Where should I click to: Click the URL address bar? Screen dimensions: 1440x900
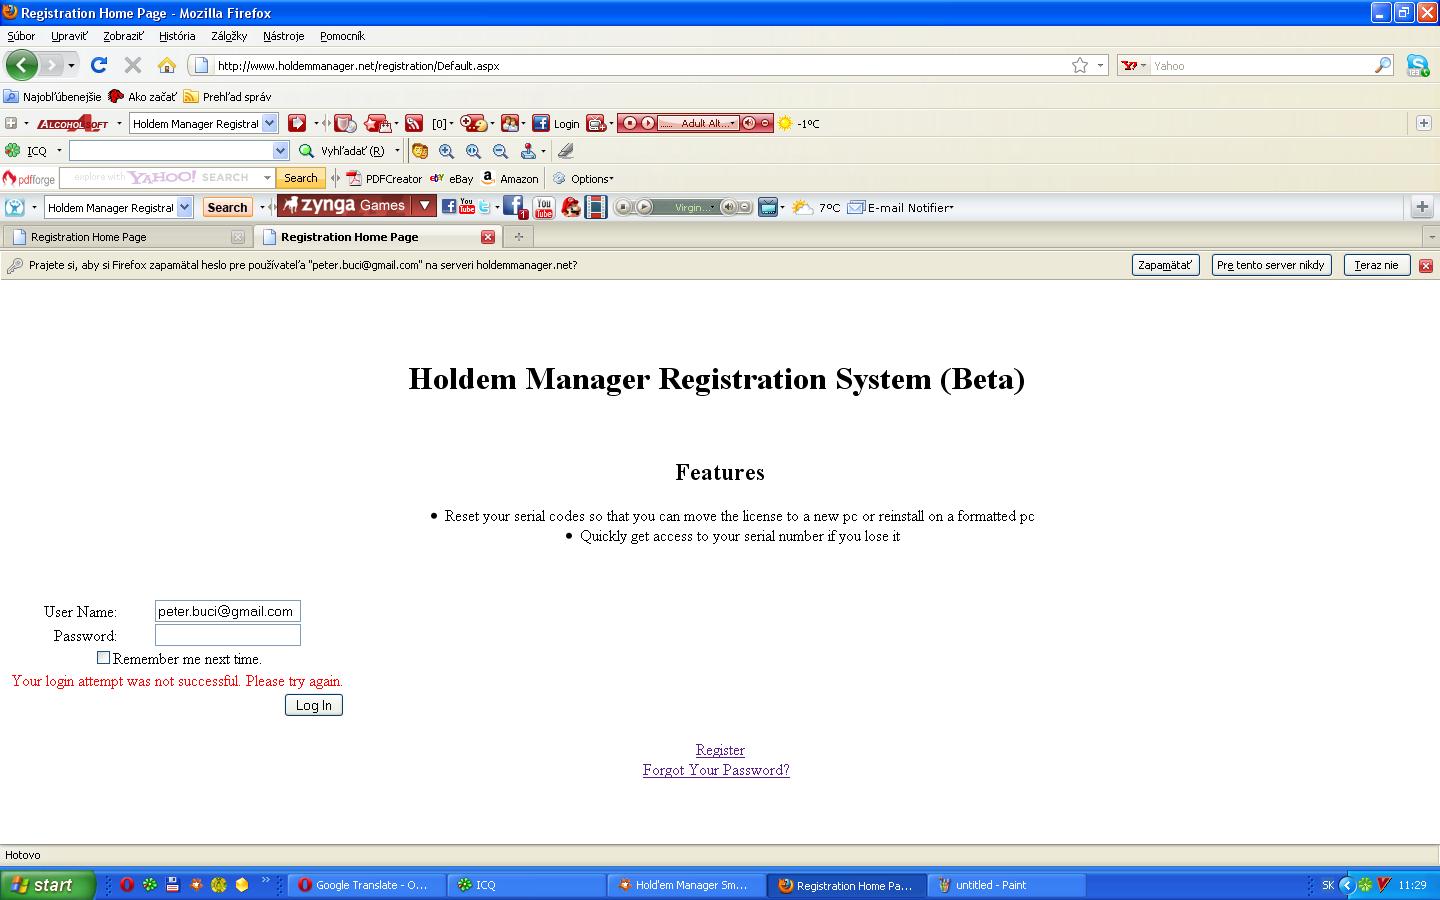tap(640, 66)
